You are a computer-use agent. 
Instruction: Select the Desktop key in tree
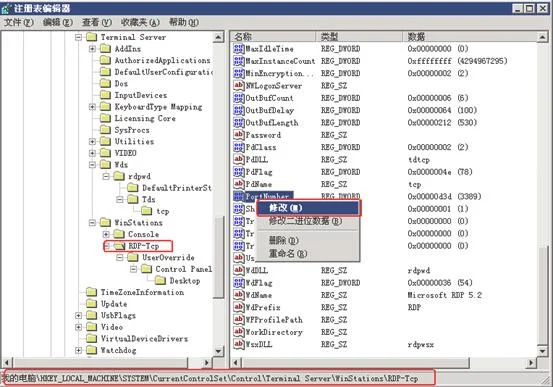coord(185,281)
